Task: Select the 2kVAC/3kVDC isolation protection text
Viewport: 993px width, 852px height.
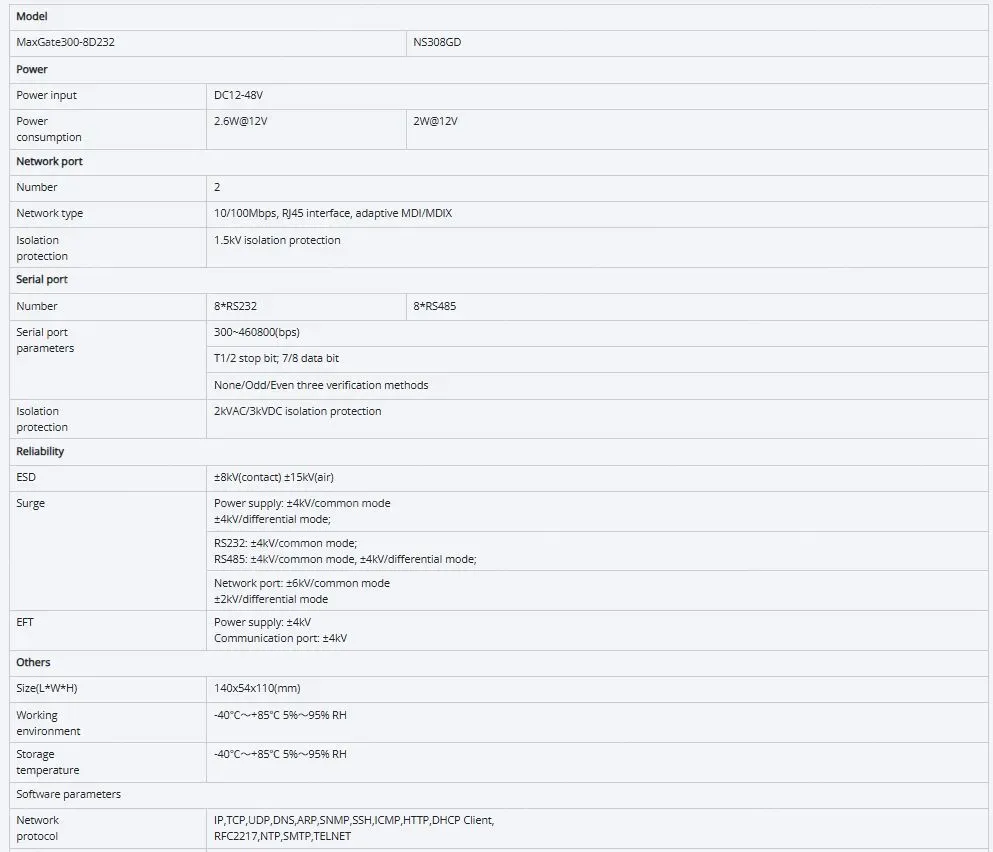Action: 297,411
